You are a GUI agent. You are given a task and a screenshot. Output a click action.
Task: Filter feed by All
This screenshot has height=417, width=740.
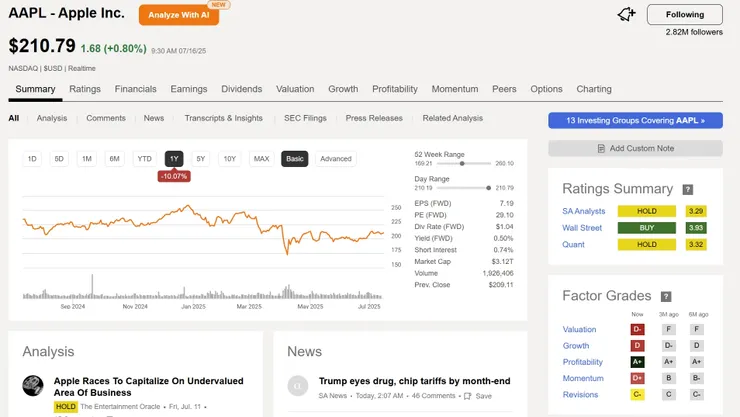[x=14, y=118]
